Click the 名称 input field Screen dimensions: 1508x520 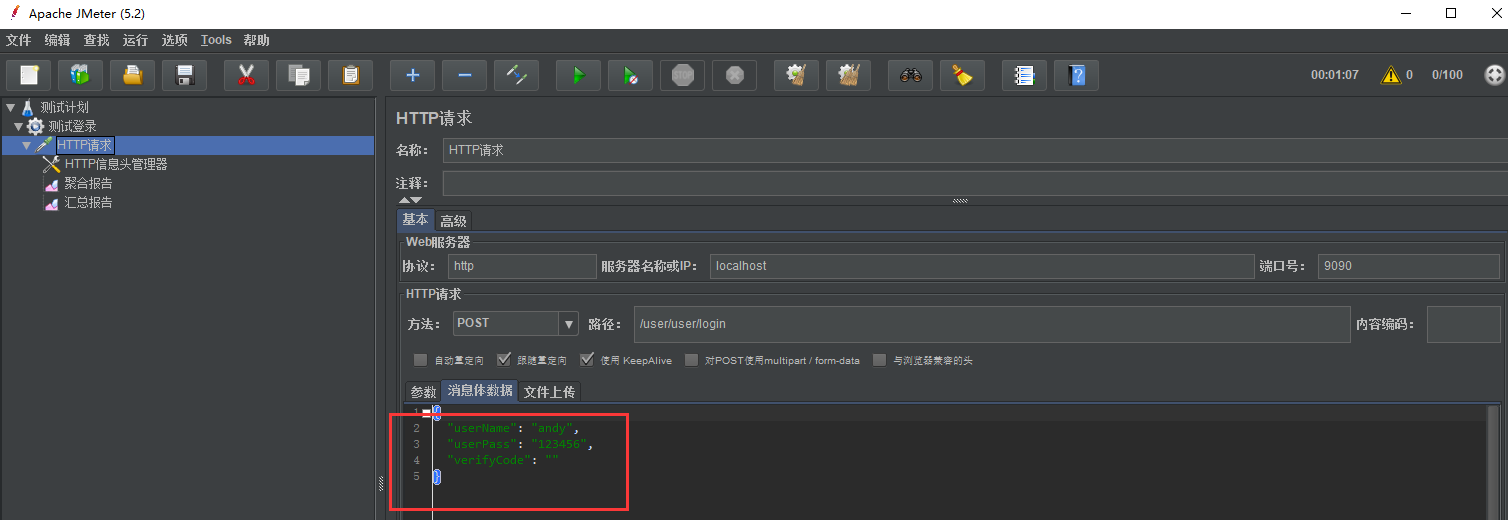pyautogui.click(x=974, y=150)
